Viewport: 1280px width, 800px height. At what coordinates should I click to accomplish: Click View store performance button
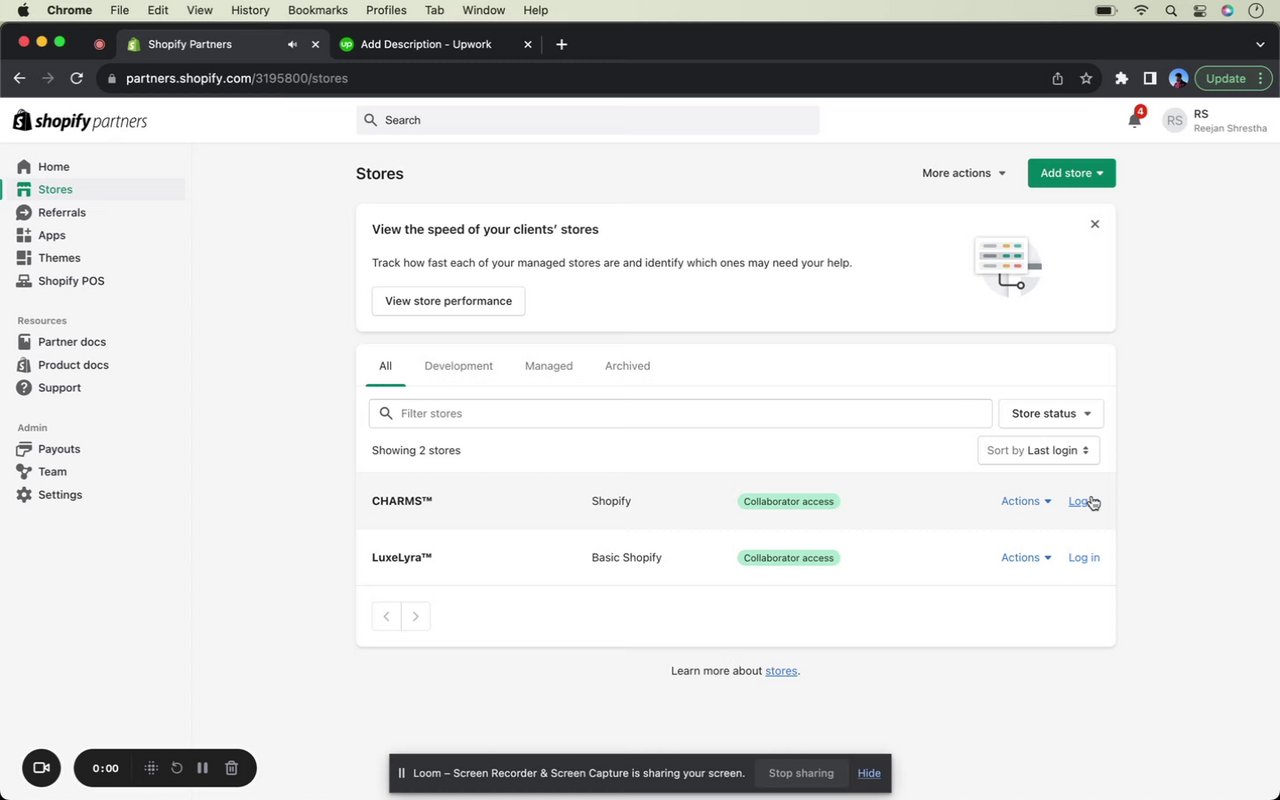tap(448, 301)
